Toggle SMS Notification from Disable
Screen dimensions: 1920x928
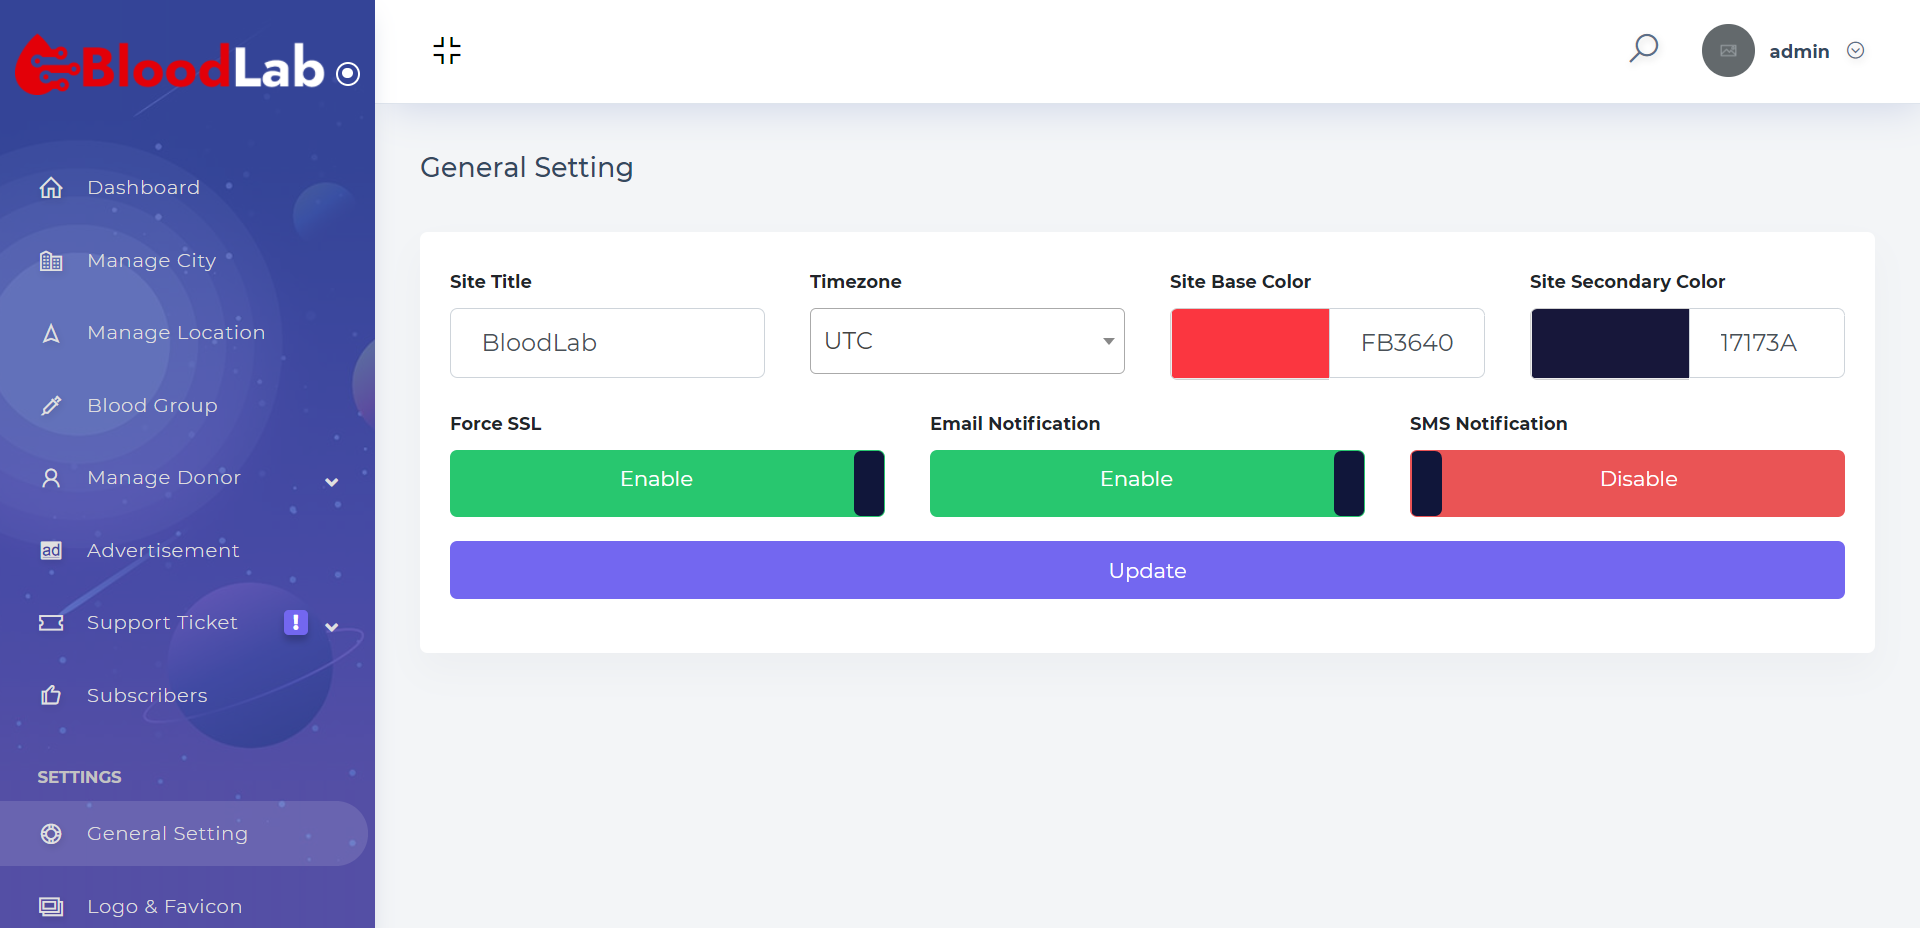pyautogui.click(x=1627, y=483)
